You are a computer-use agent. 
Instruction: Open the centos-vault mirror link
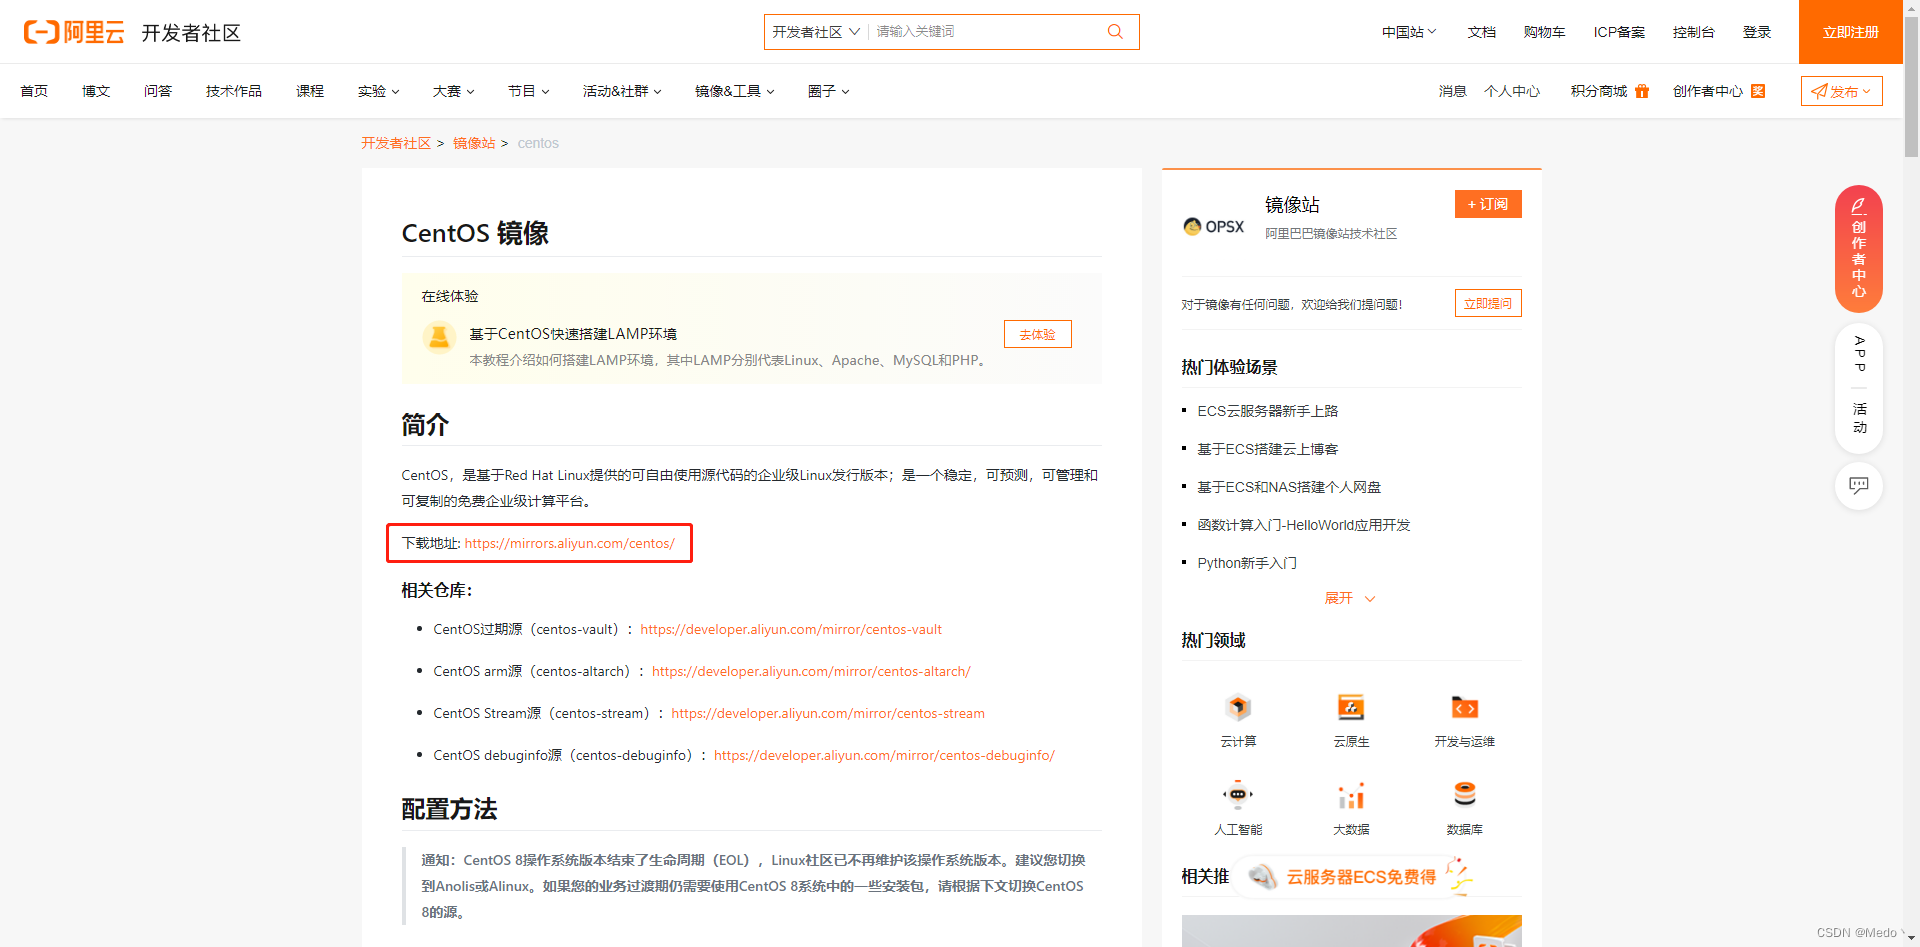(791, 629)
